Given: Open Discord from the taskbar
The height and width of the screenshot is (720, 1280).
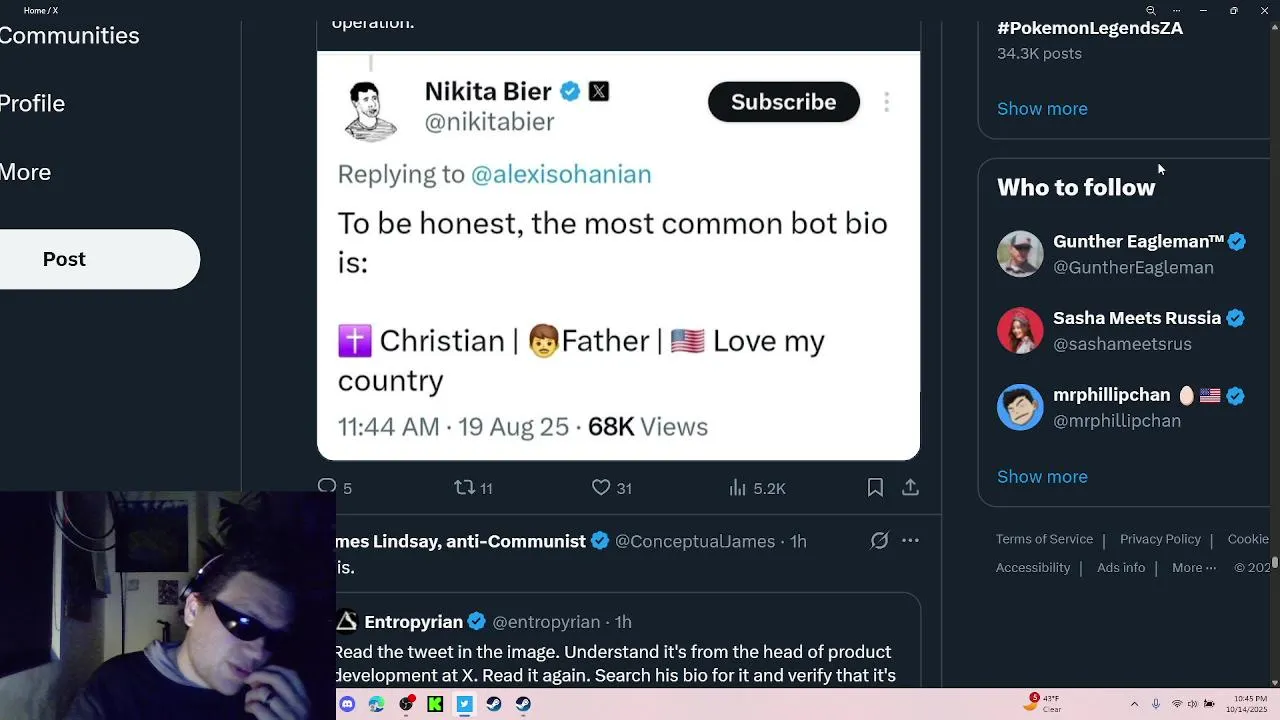Looking at the screenshot, I should [x=347, y=704].
